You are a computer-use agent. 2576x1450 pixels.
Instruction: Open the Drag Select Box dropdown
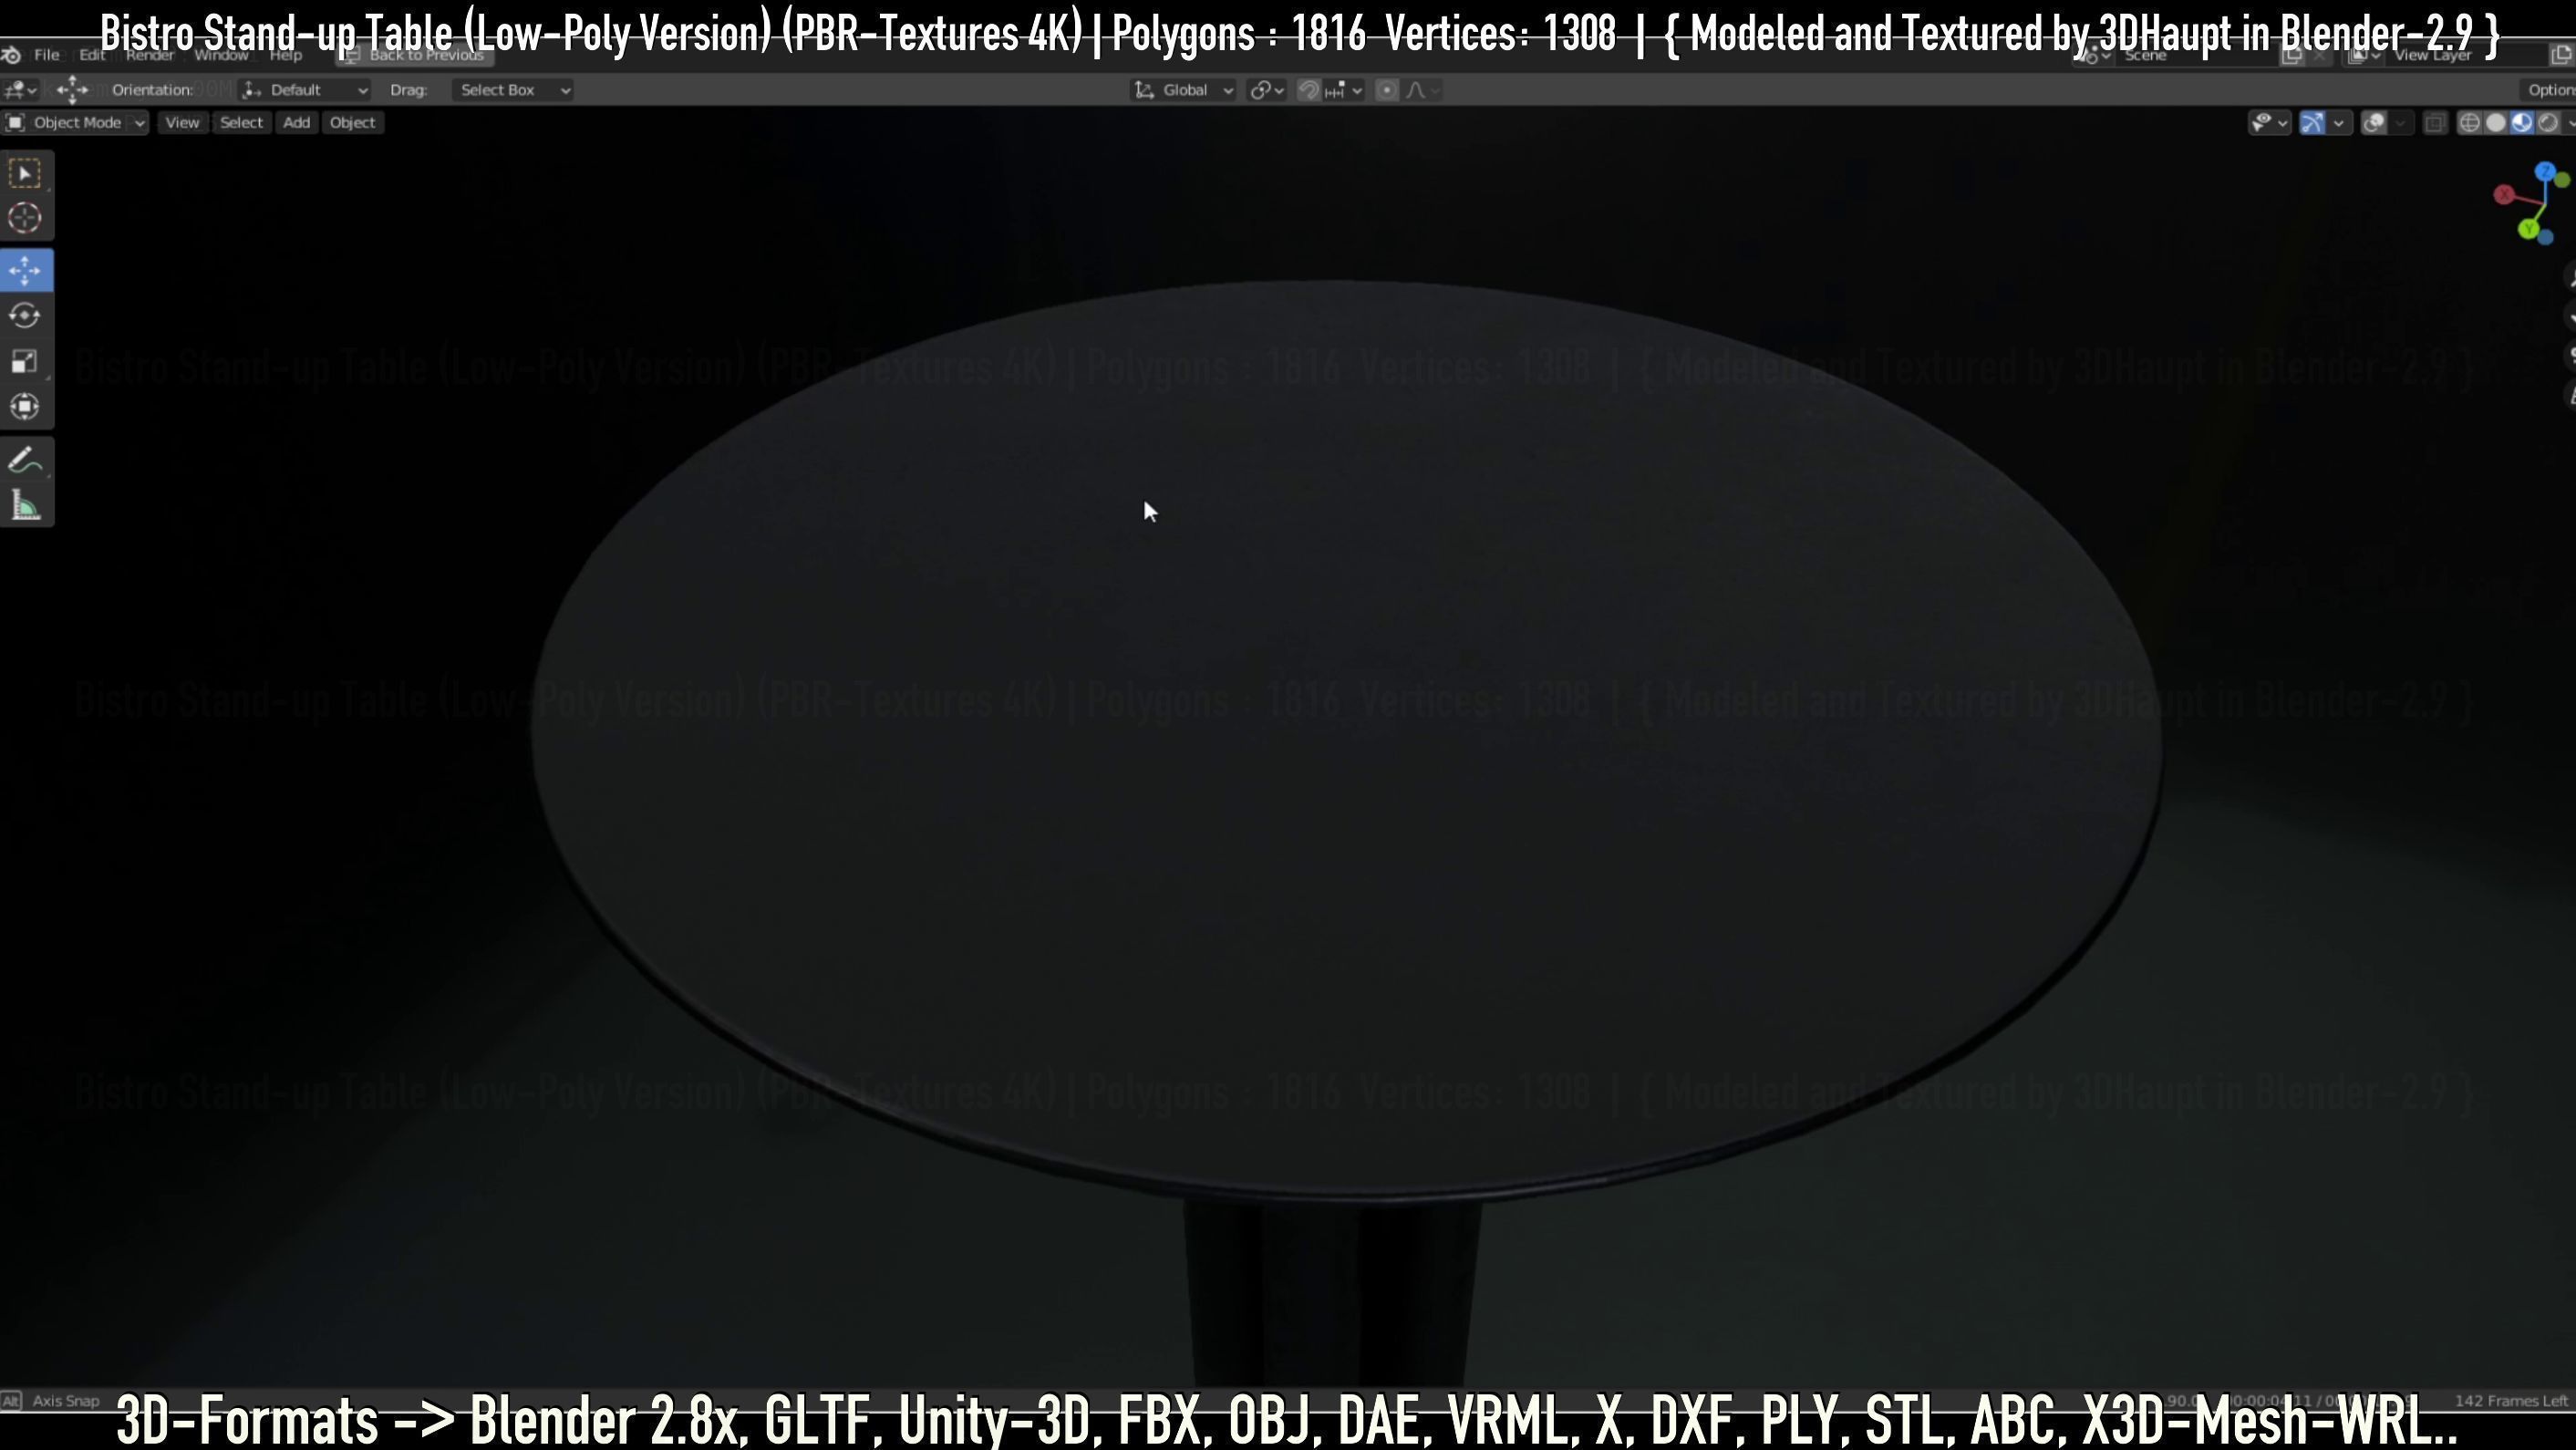tap(512, 90)
